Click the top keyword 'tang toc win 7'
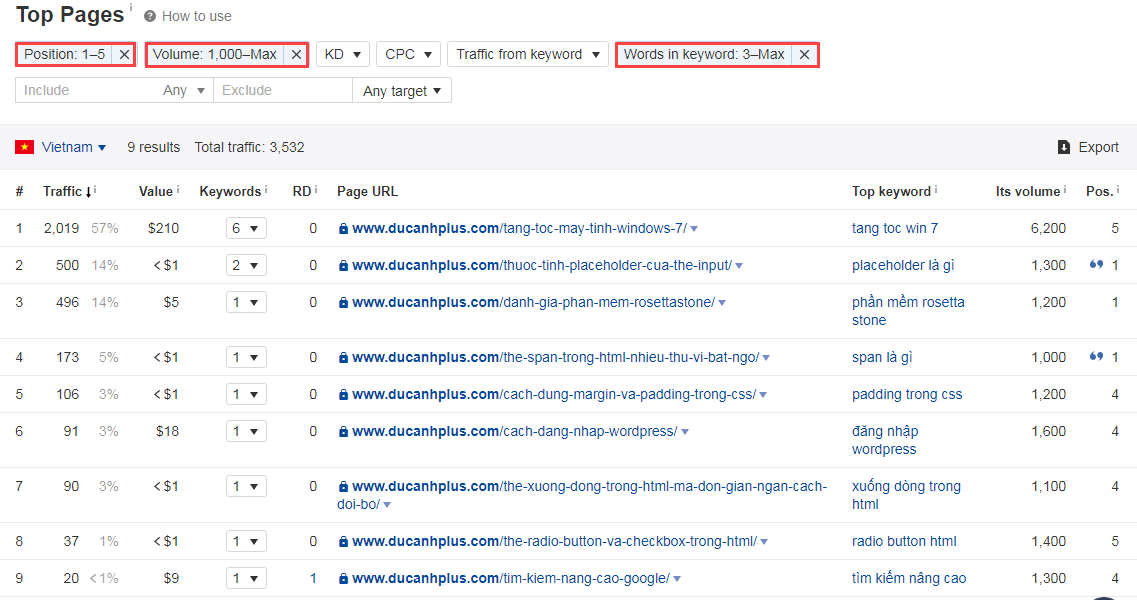This screenshot has height=600, width=1137. click(894, 228)
